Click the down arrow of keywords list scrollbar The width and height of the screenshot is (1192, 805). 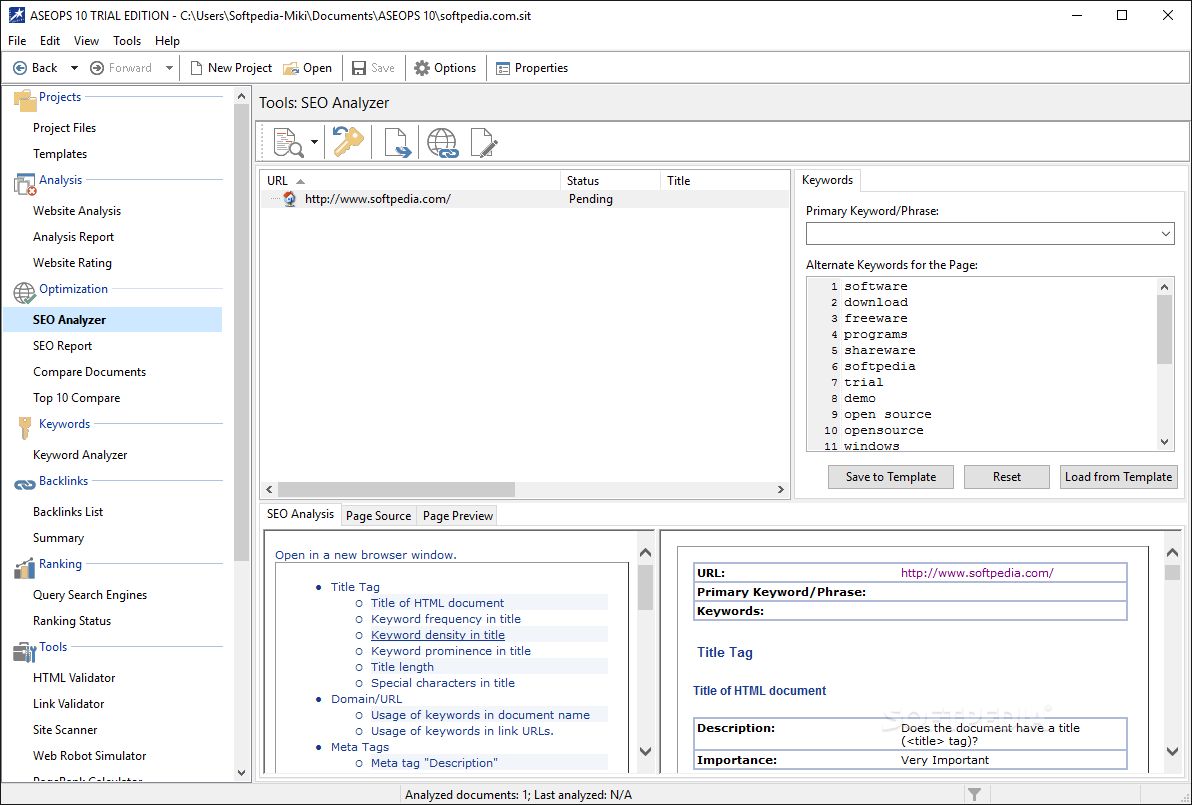pos(1164,442)
